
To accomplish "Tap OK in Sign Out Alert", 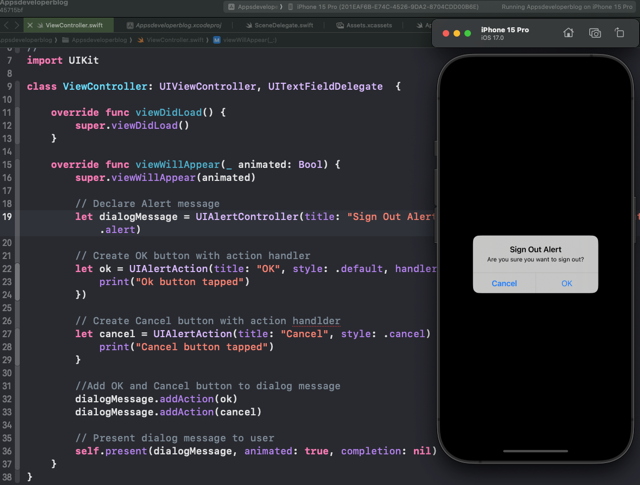I will [x=567, y=283].
